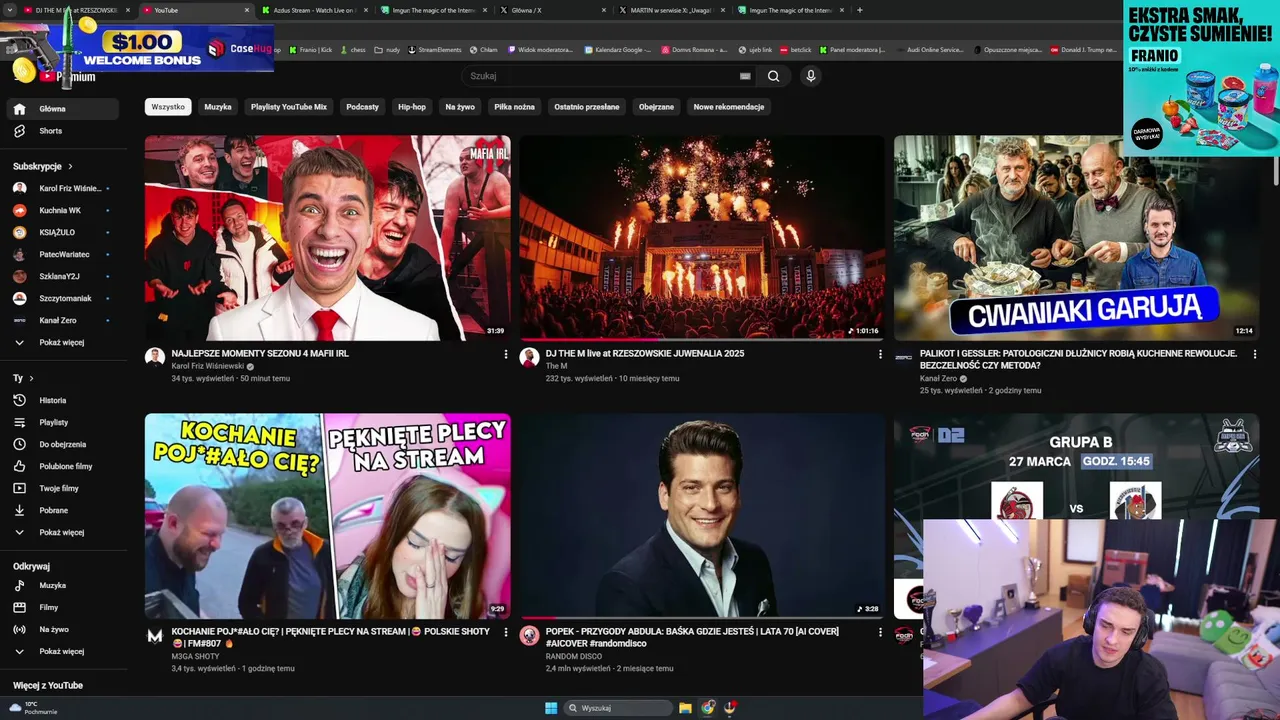The image size is (1280, 720).
Task: Select the Piłka nożna filter chip
Action: [514, 107]
